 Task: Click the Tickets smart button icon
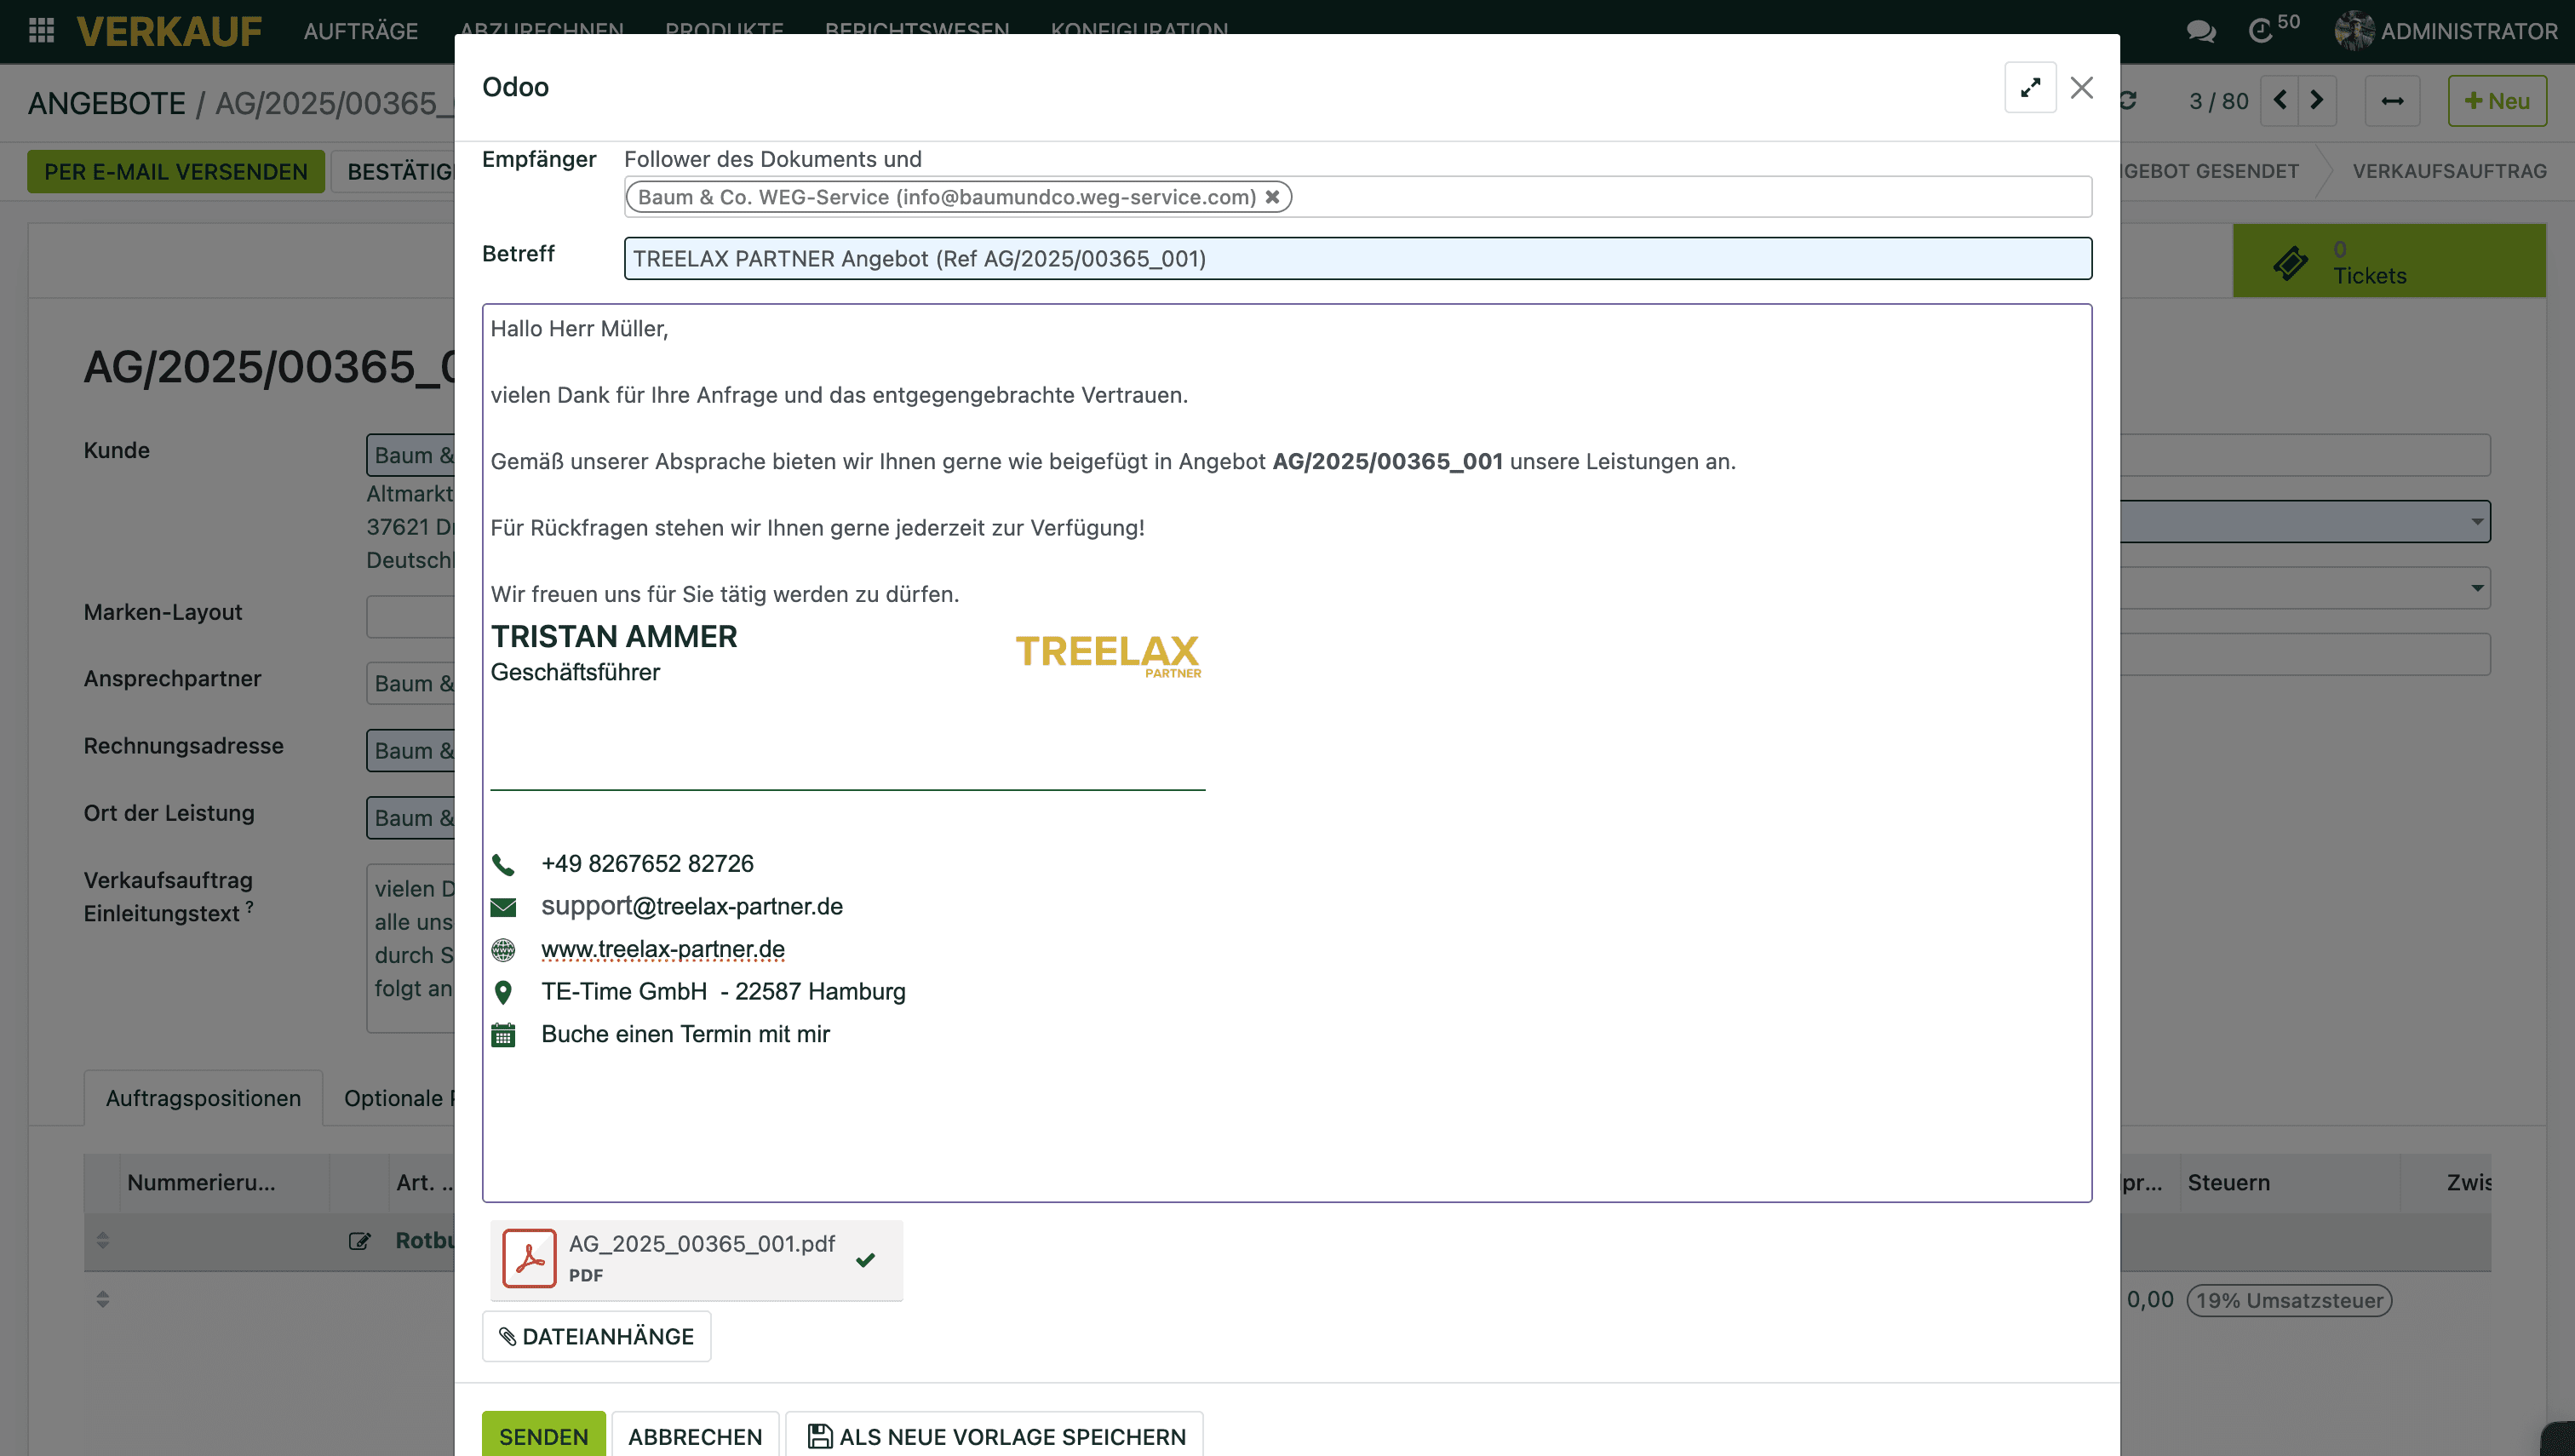2290,262
